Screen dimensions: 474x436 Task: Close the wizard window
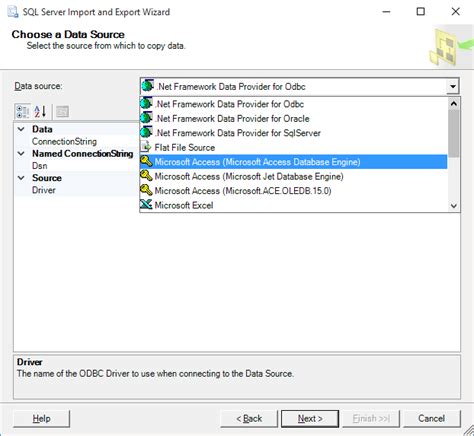pos(455,12)
